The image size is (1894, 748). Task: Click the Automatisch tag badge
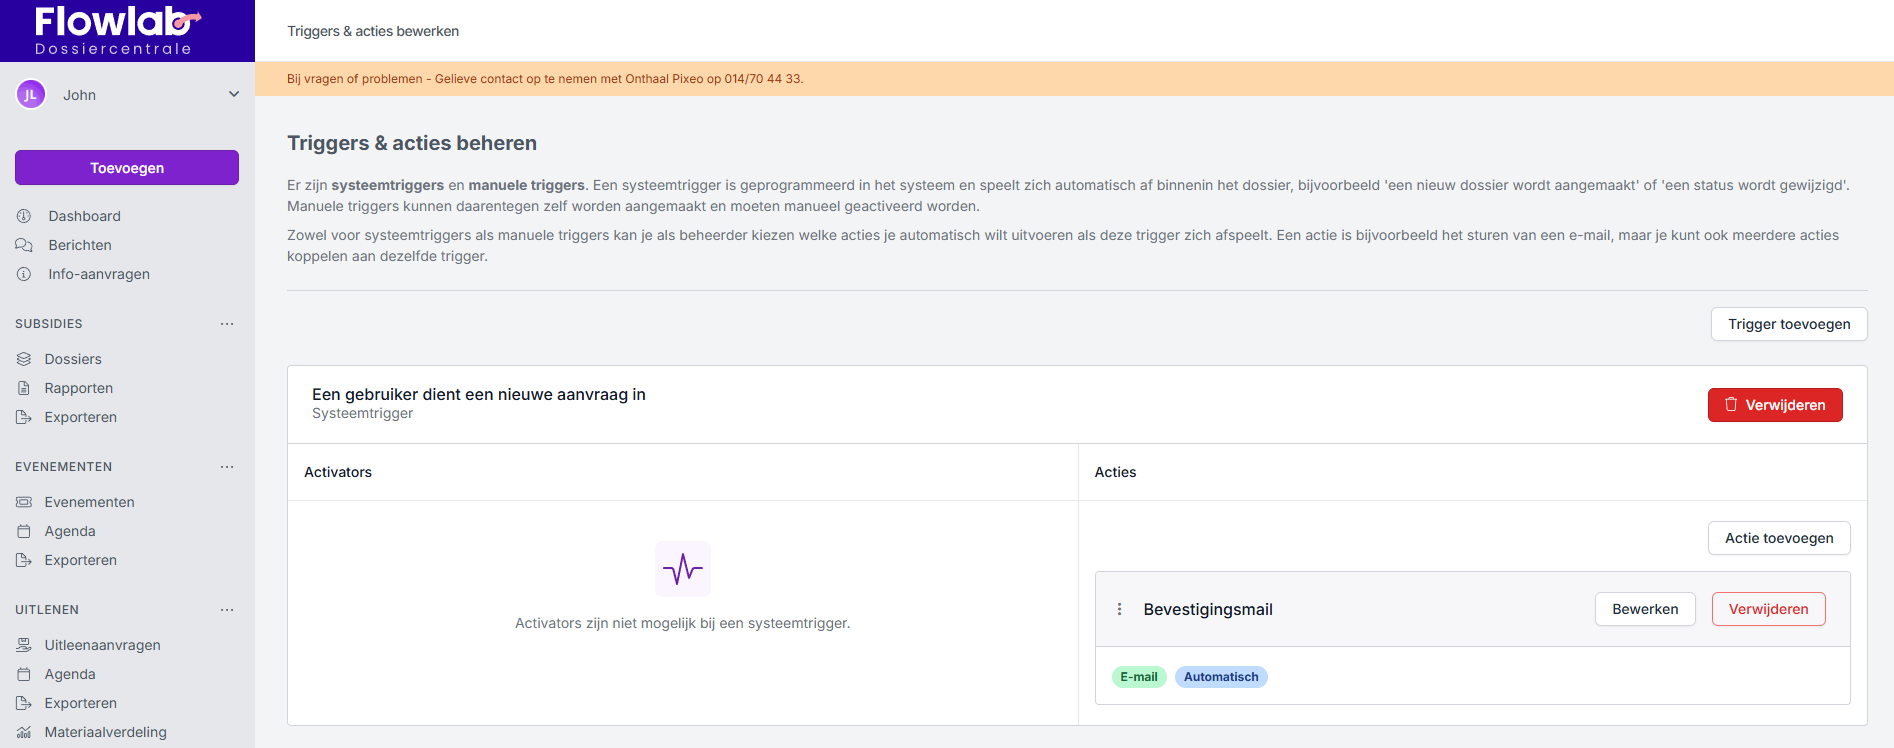tap(1220, 677)
